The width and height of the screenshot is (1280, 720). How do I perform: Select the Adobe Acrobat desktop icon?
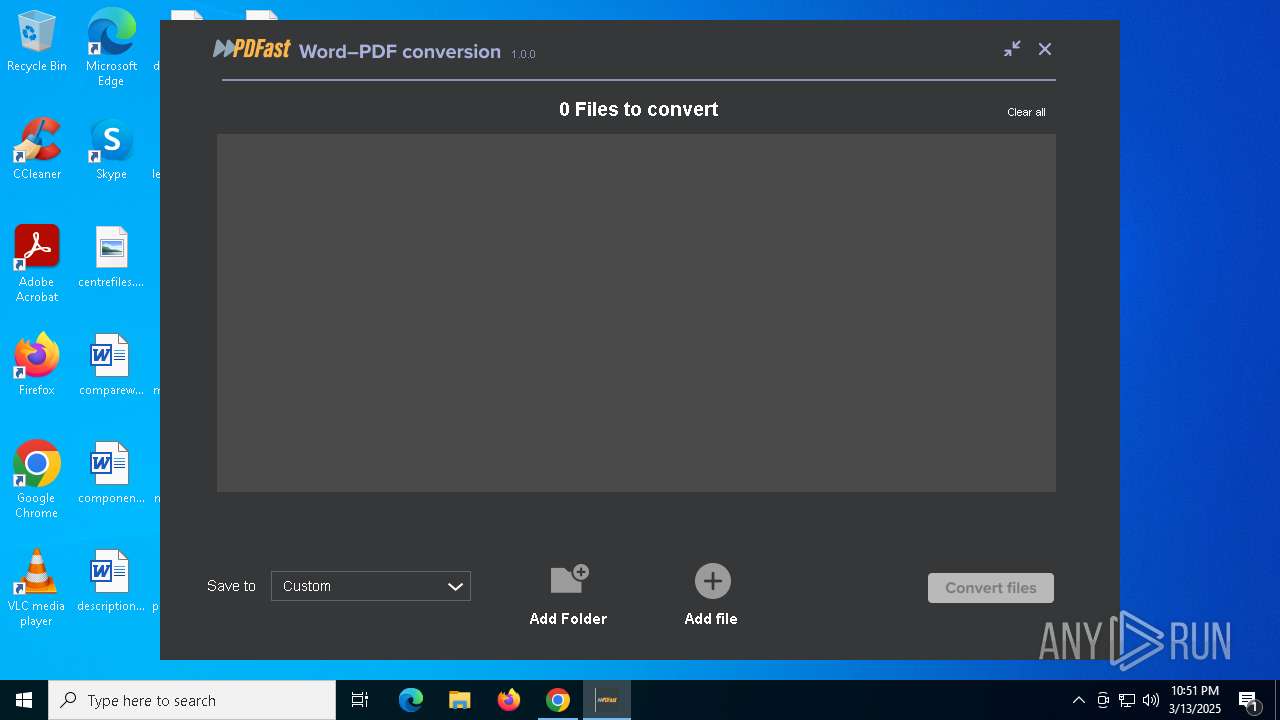(37, 263)
